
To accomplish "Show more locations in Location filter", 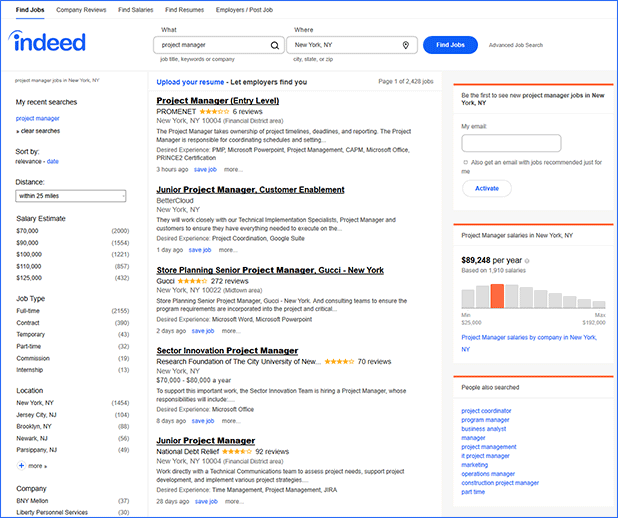I will tap(37, 466).
